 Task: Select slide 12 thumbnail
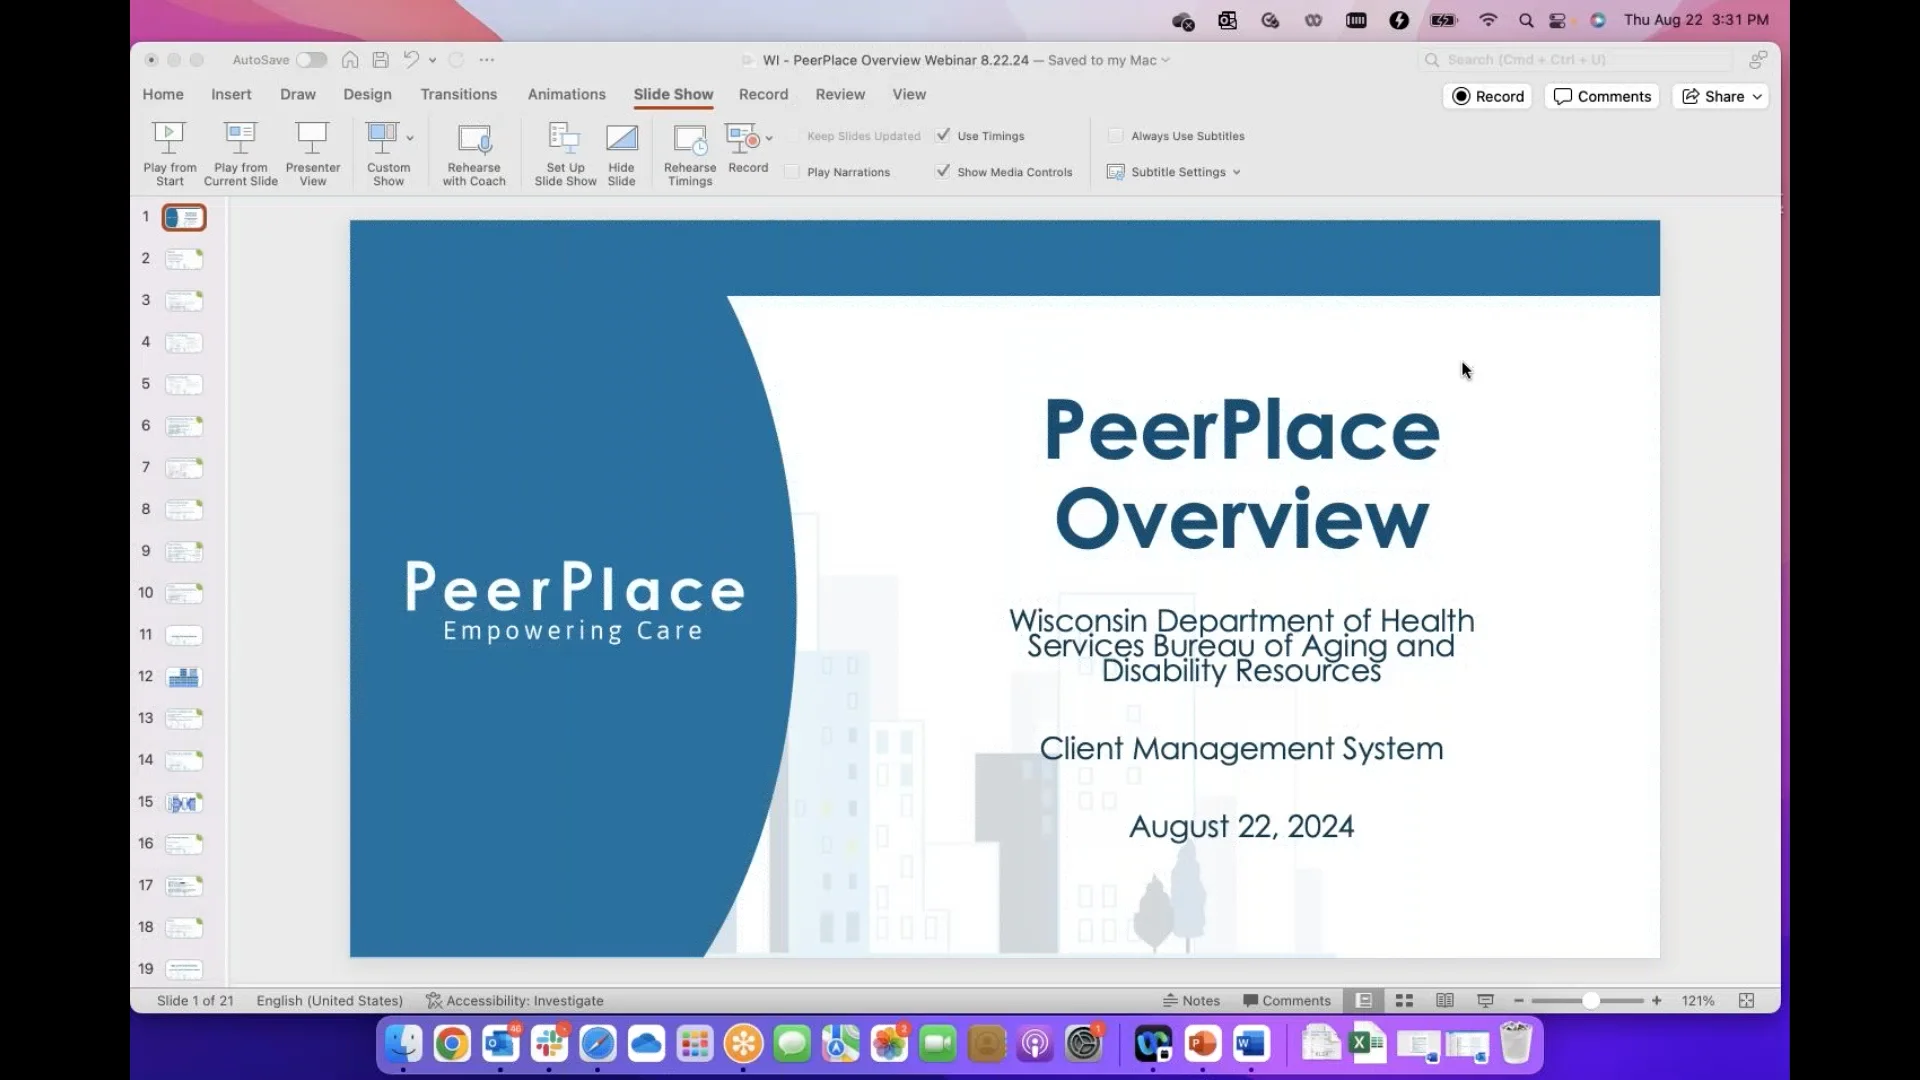184,676
